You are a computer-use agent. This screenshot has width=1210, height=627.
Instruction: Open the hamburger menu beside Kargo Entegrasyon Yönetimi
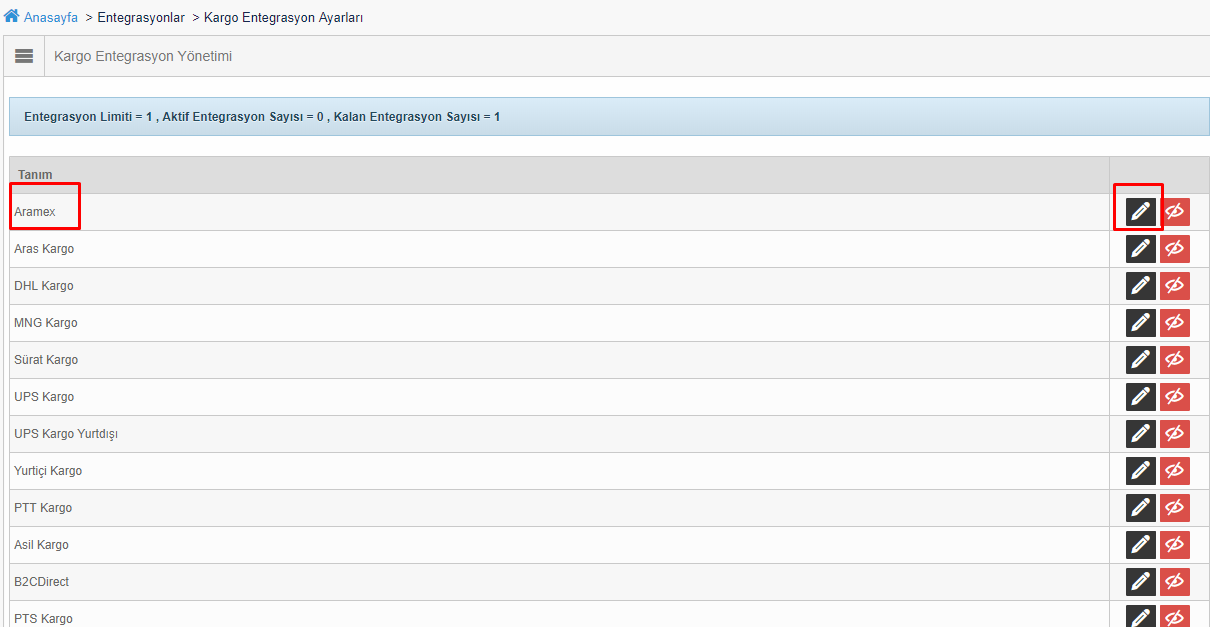[x=24, y=56]
